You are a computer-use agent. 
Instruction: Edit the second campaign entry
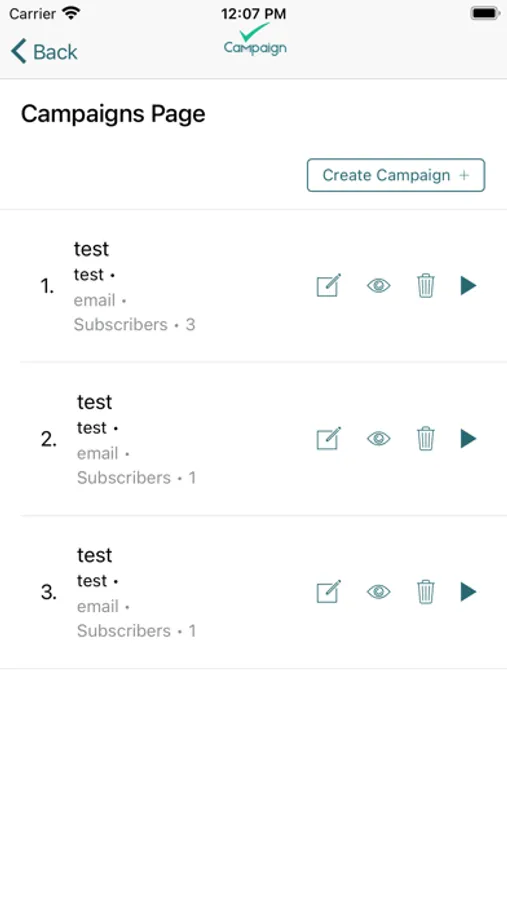[329, 439]
